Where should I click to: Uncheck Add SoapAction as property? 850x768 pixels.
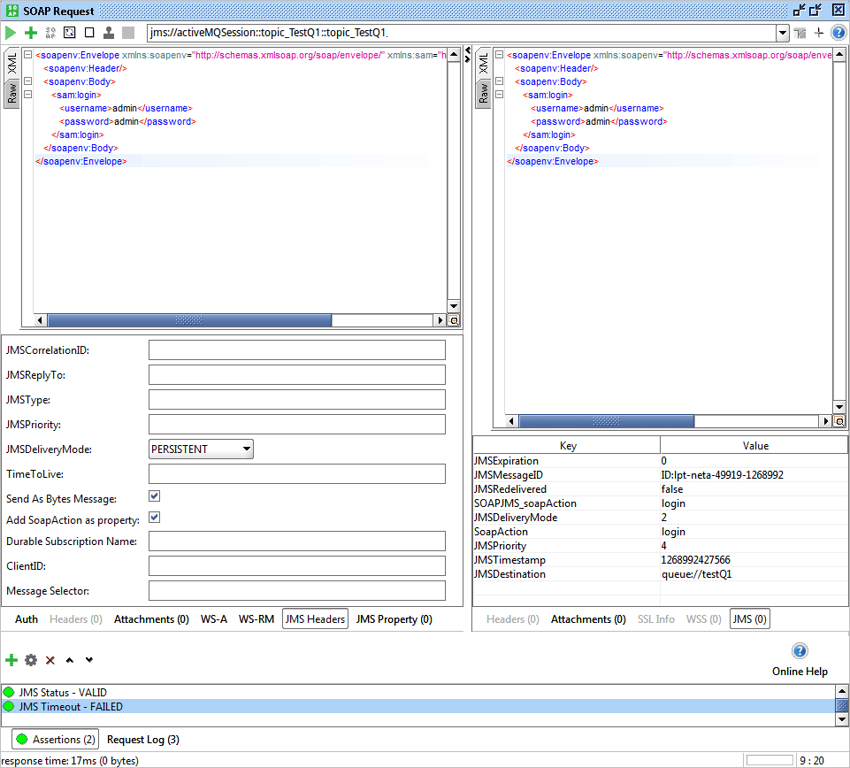[154, 518]
